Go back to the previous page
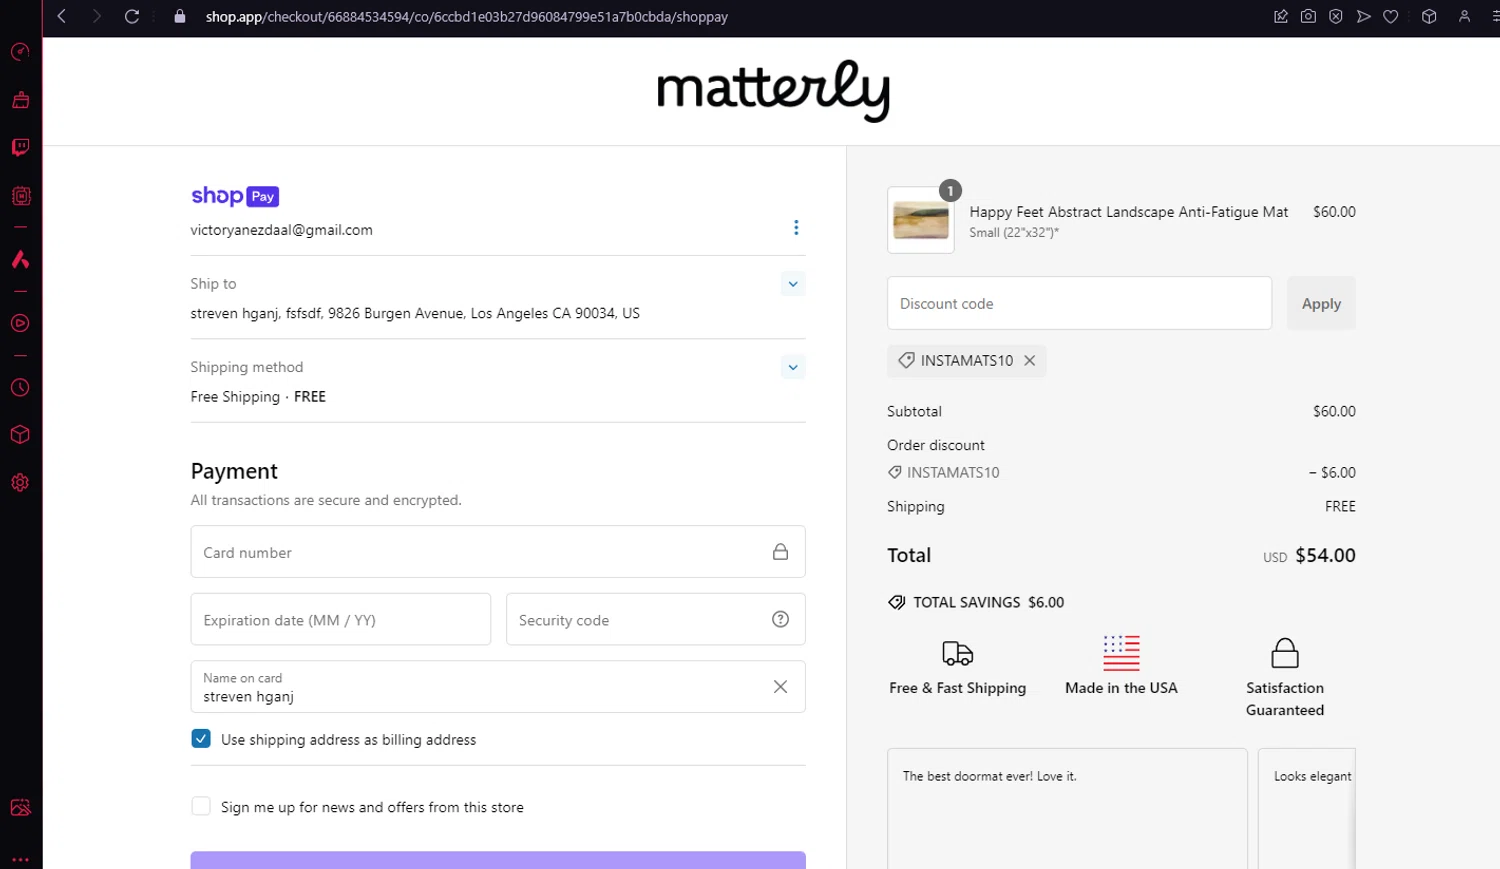 point(62,16)
